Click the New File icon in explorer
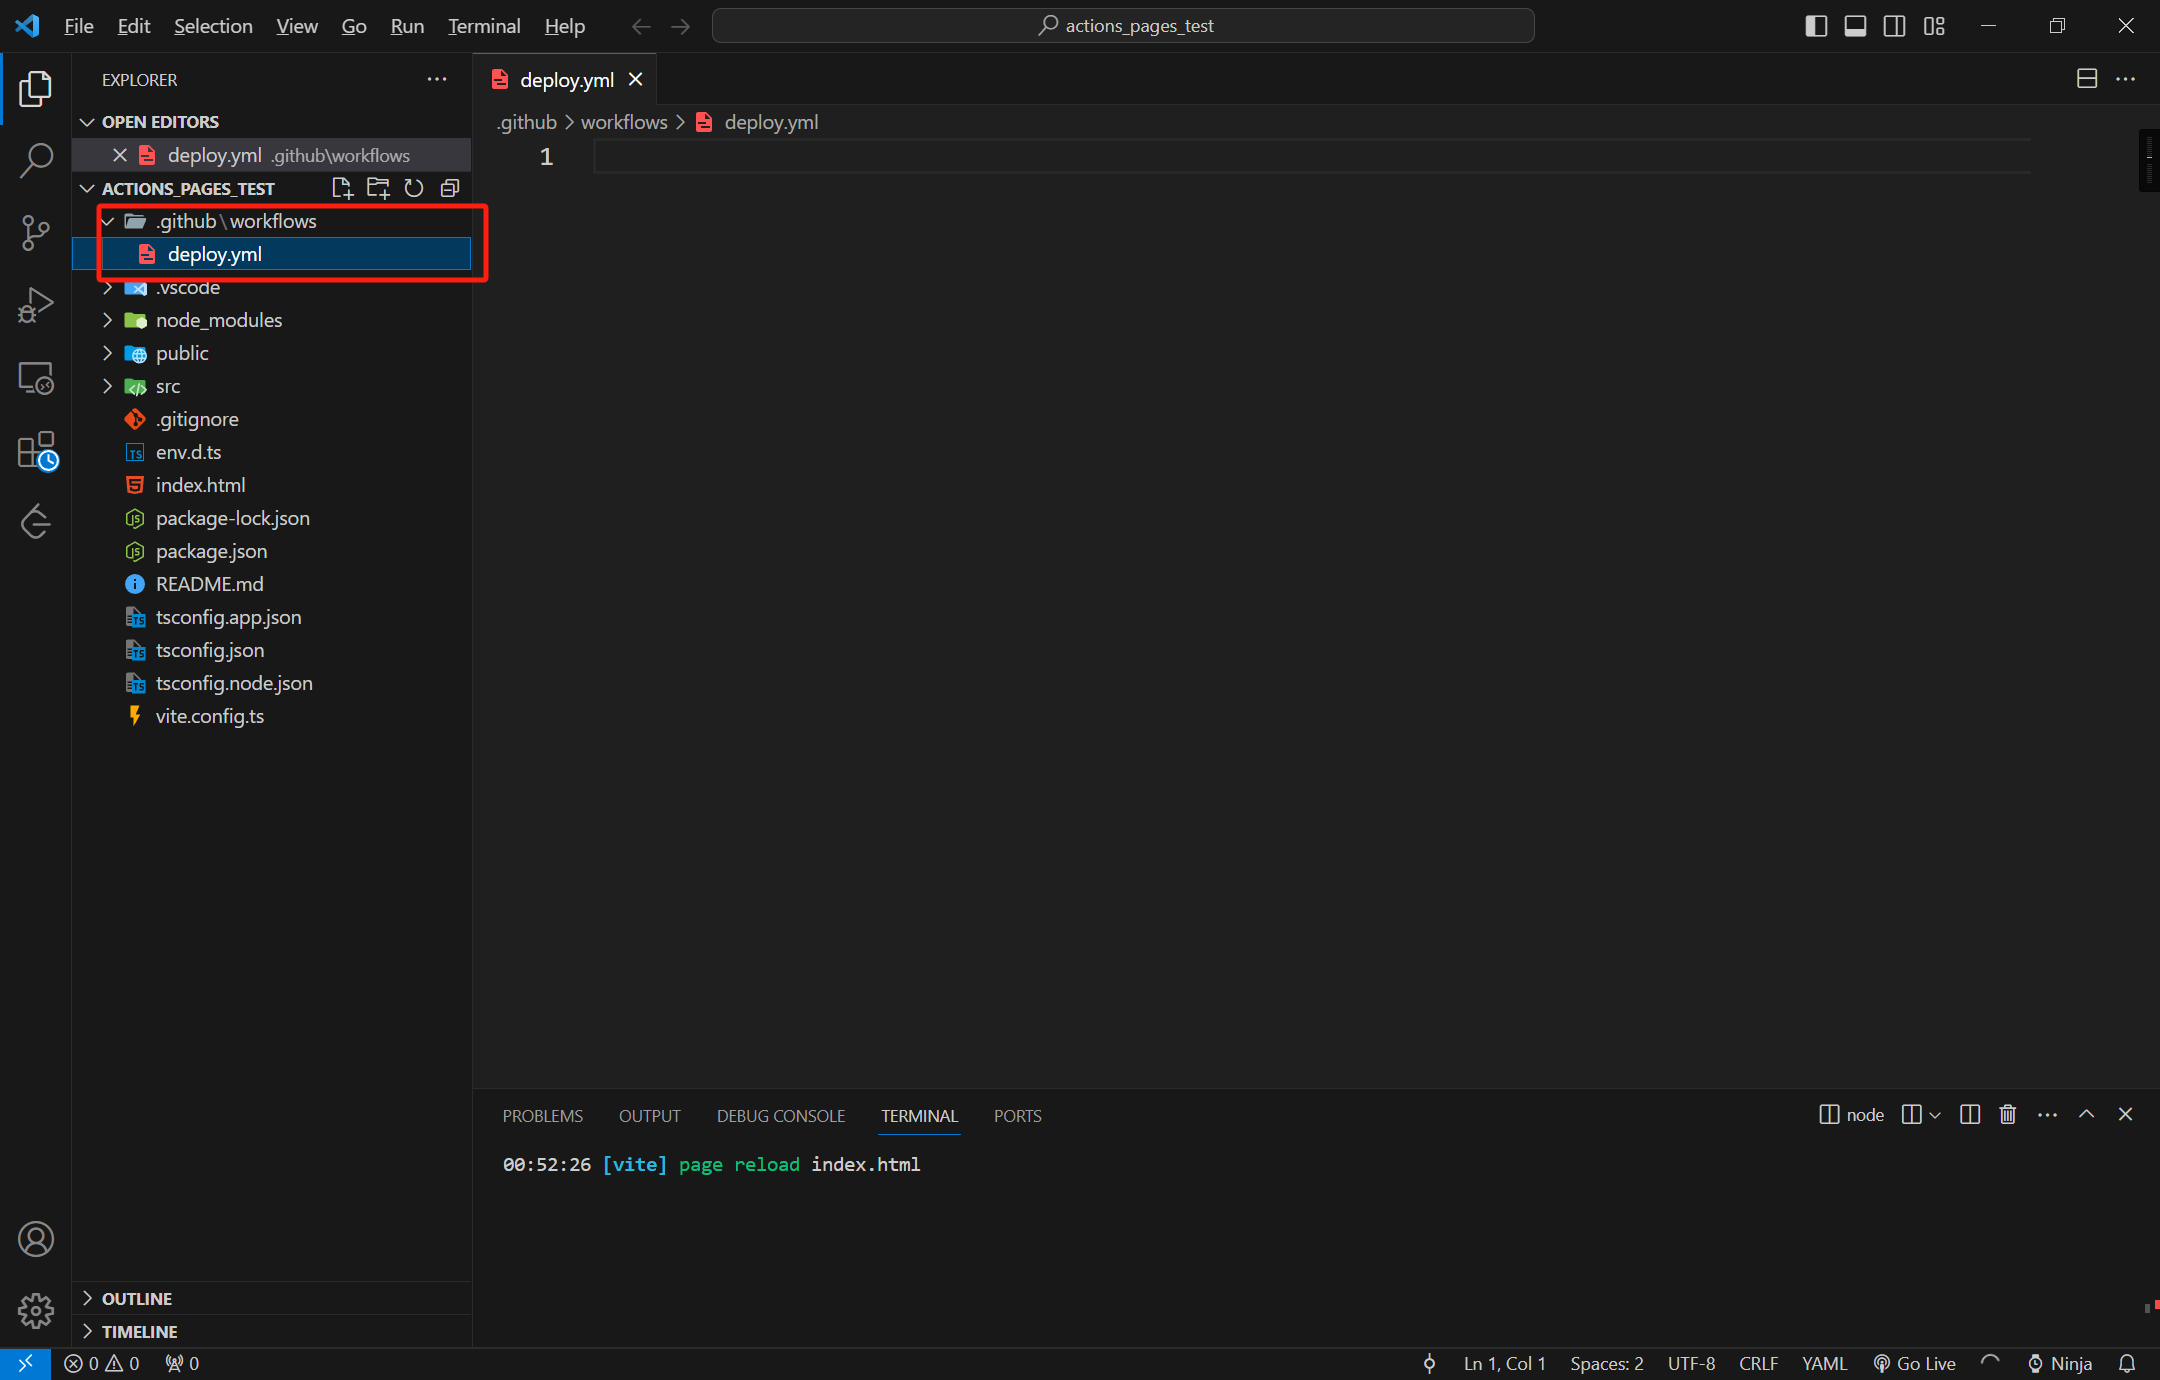Viewport: 2160px width, 1380px height. point(342,188)
